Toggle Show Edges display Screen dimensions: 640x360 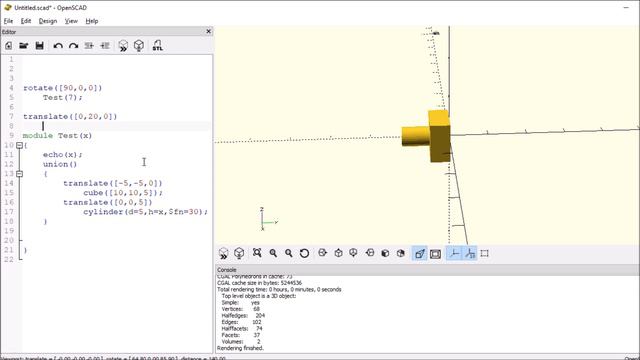pos(484,253)
